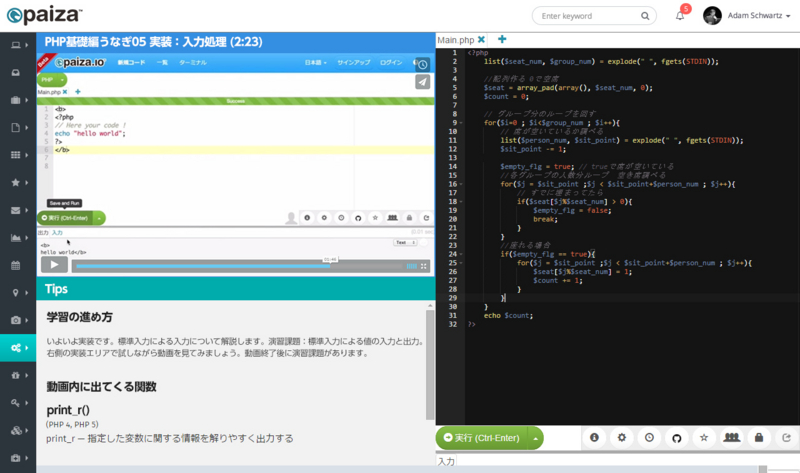Expand the document sidebar submenu arrow
800x473 pixels.
(27, 128)
